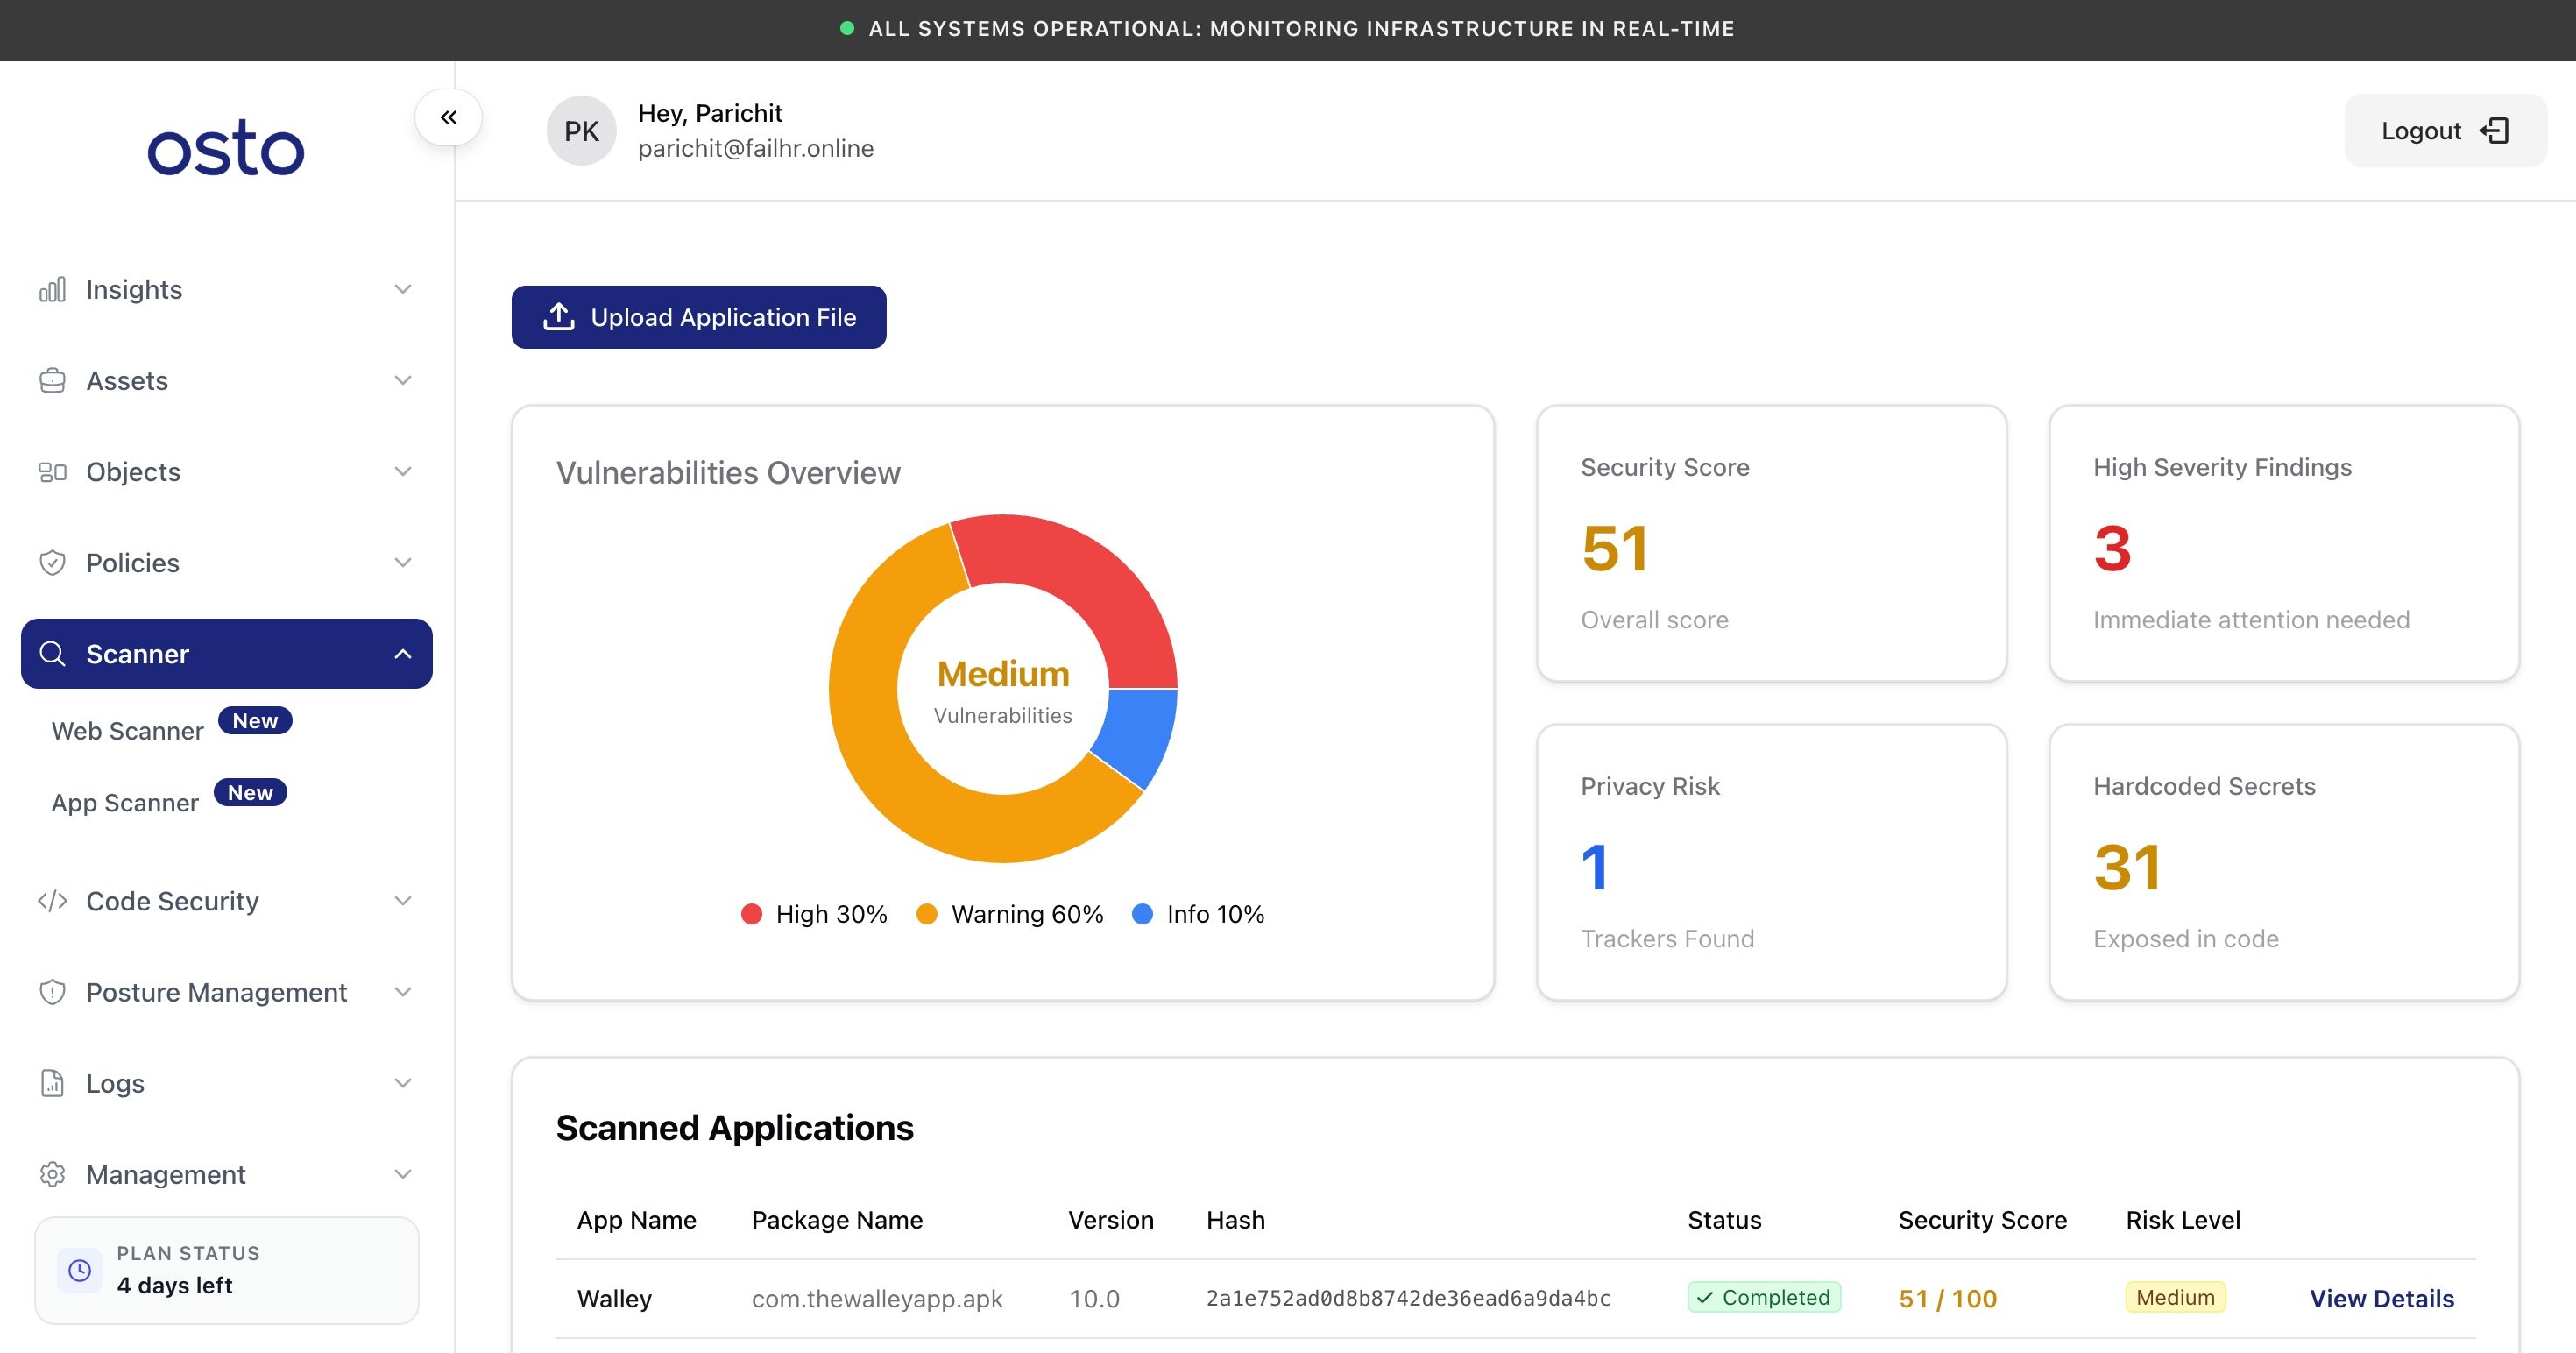Click the New badge beside Web Scanner
Viewport: 2576px width, 1353px height.
click(x=255, y=720)
